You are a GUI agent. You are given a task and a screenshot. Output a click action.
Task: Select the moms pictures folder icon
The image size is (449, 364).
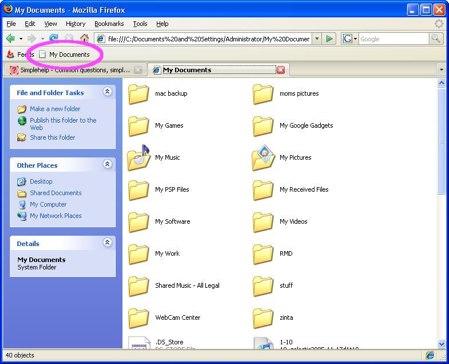[263, 94]
